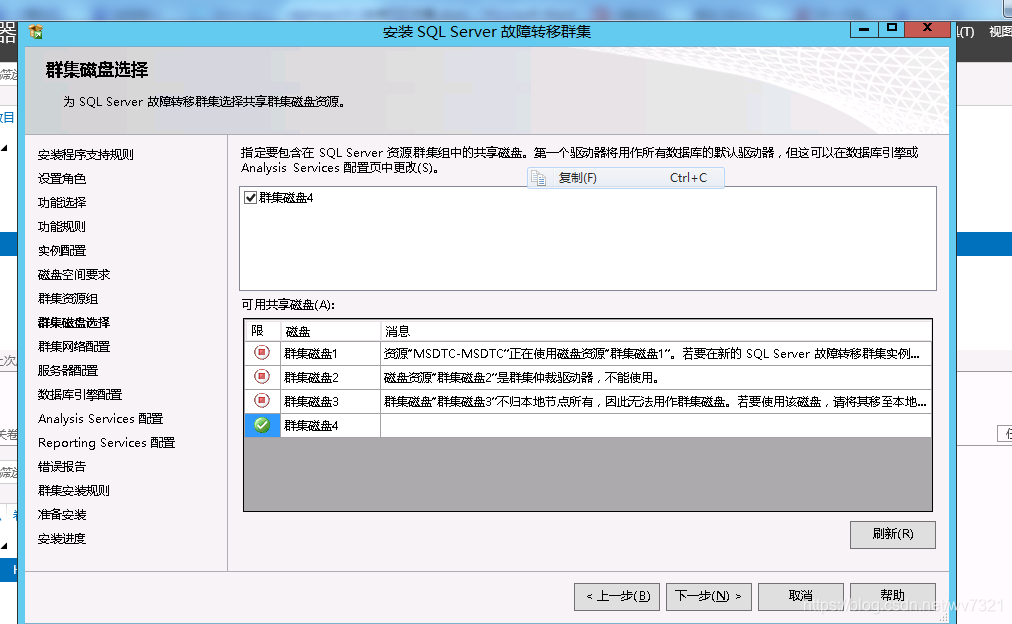The height and width of the screenshot is (624, 1012).
Task: Click the 消息 column header
Action: tap(656, 331)
